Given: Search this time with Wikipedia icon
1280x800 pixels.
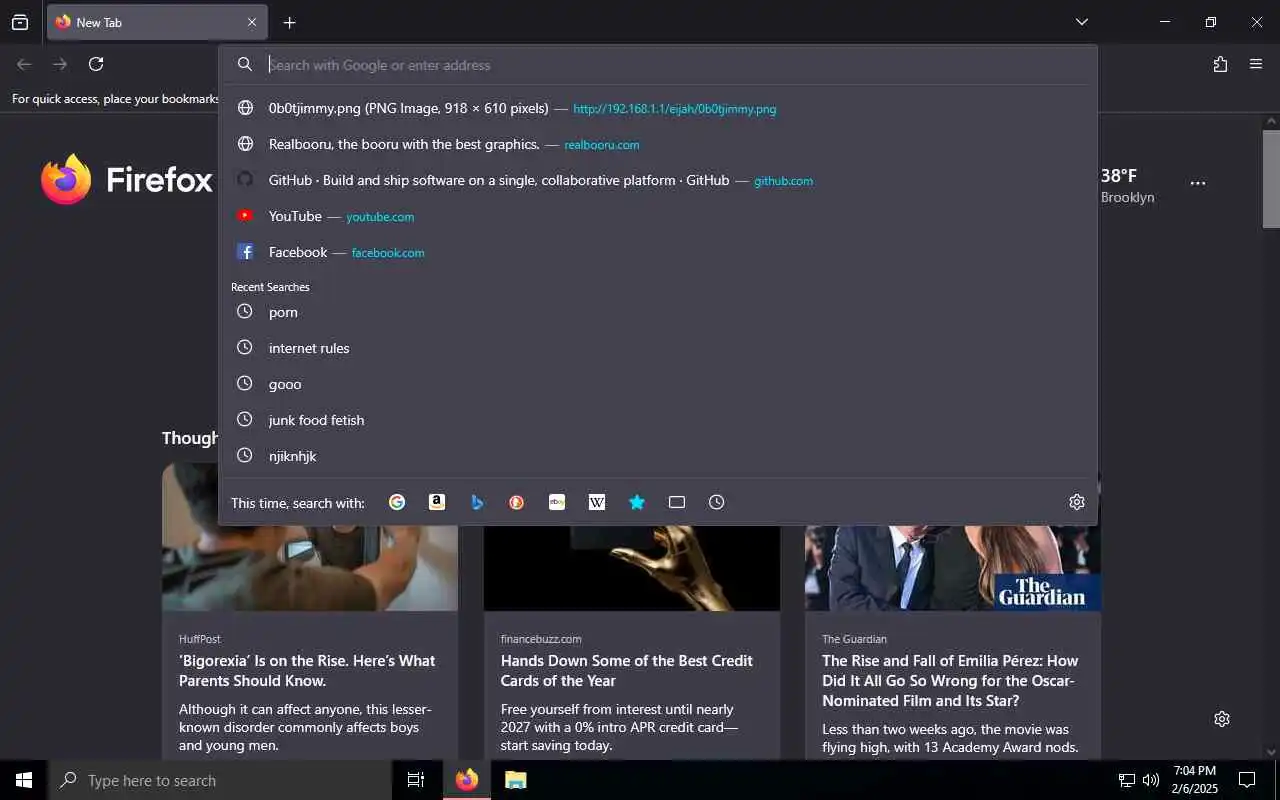Looking at the screenshot, I should point(597,502).
